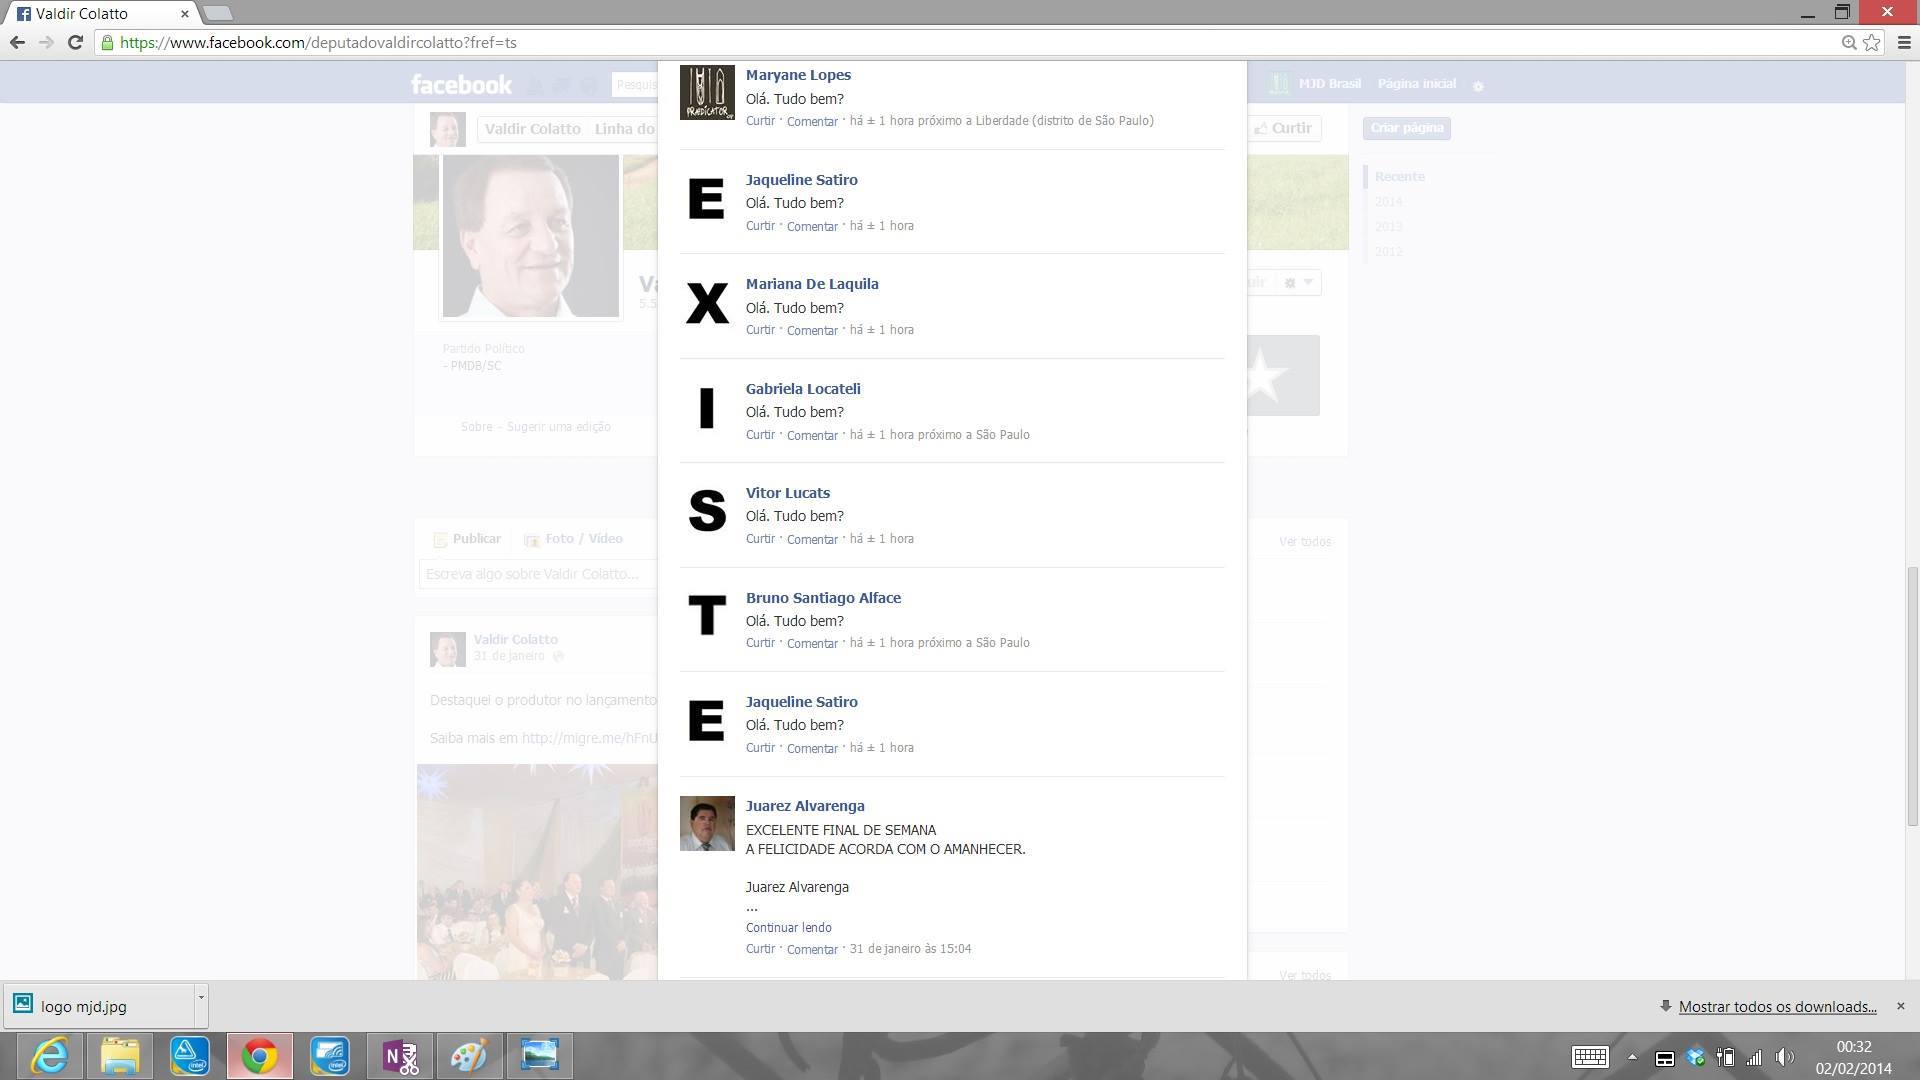The height and width of the screenshot is (1080, 1920).
Task: Click the Facebook logo in header
Action: click(x=461, y=84)
